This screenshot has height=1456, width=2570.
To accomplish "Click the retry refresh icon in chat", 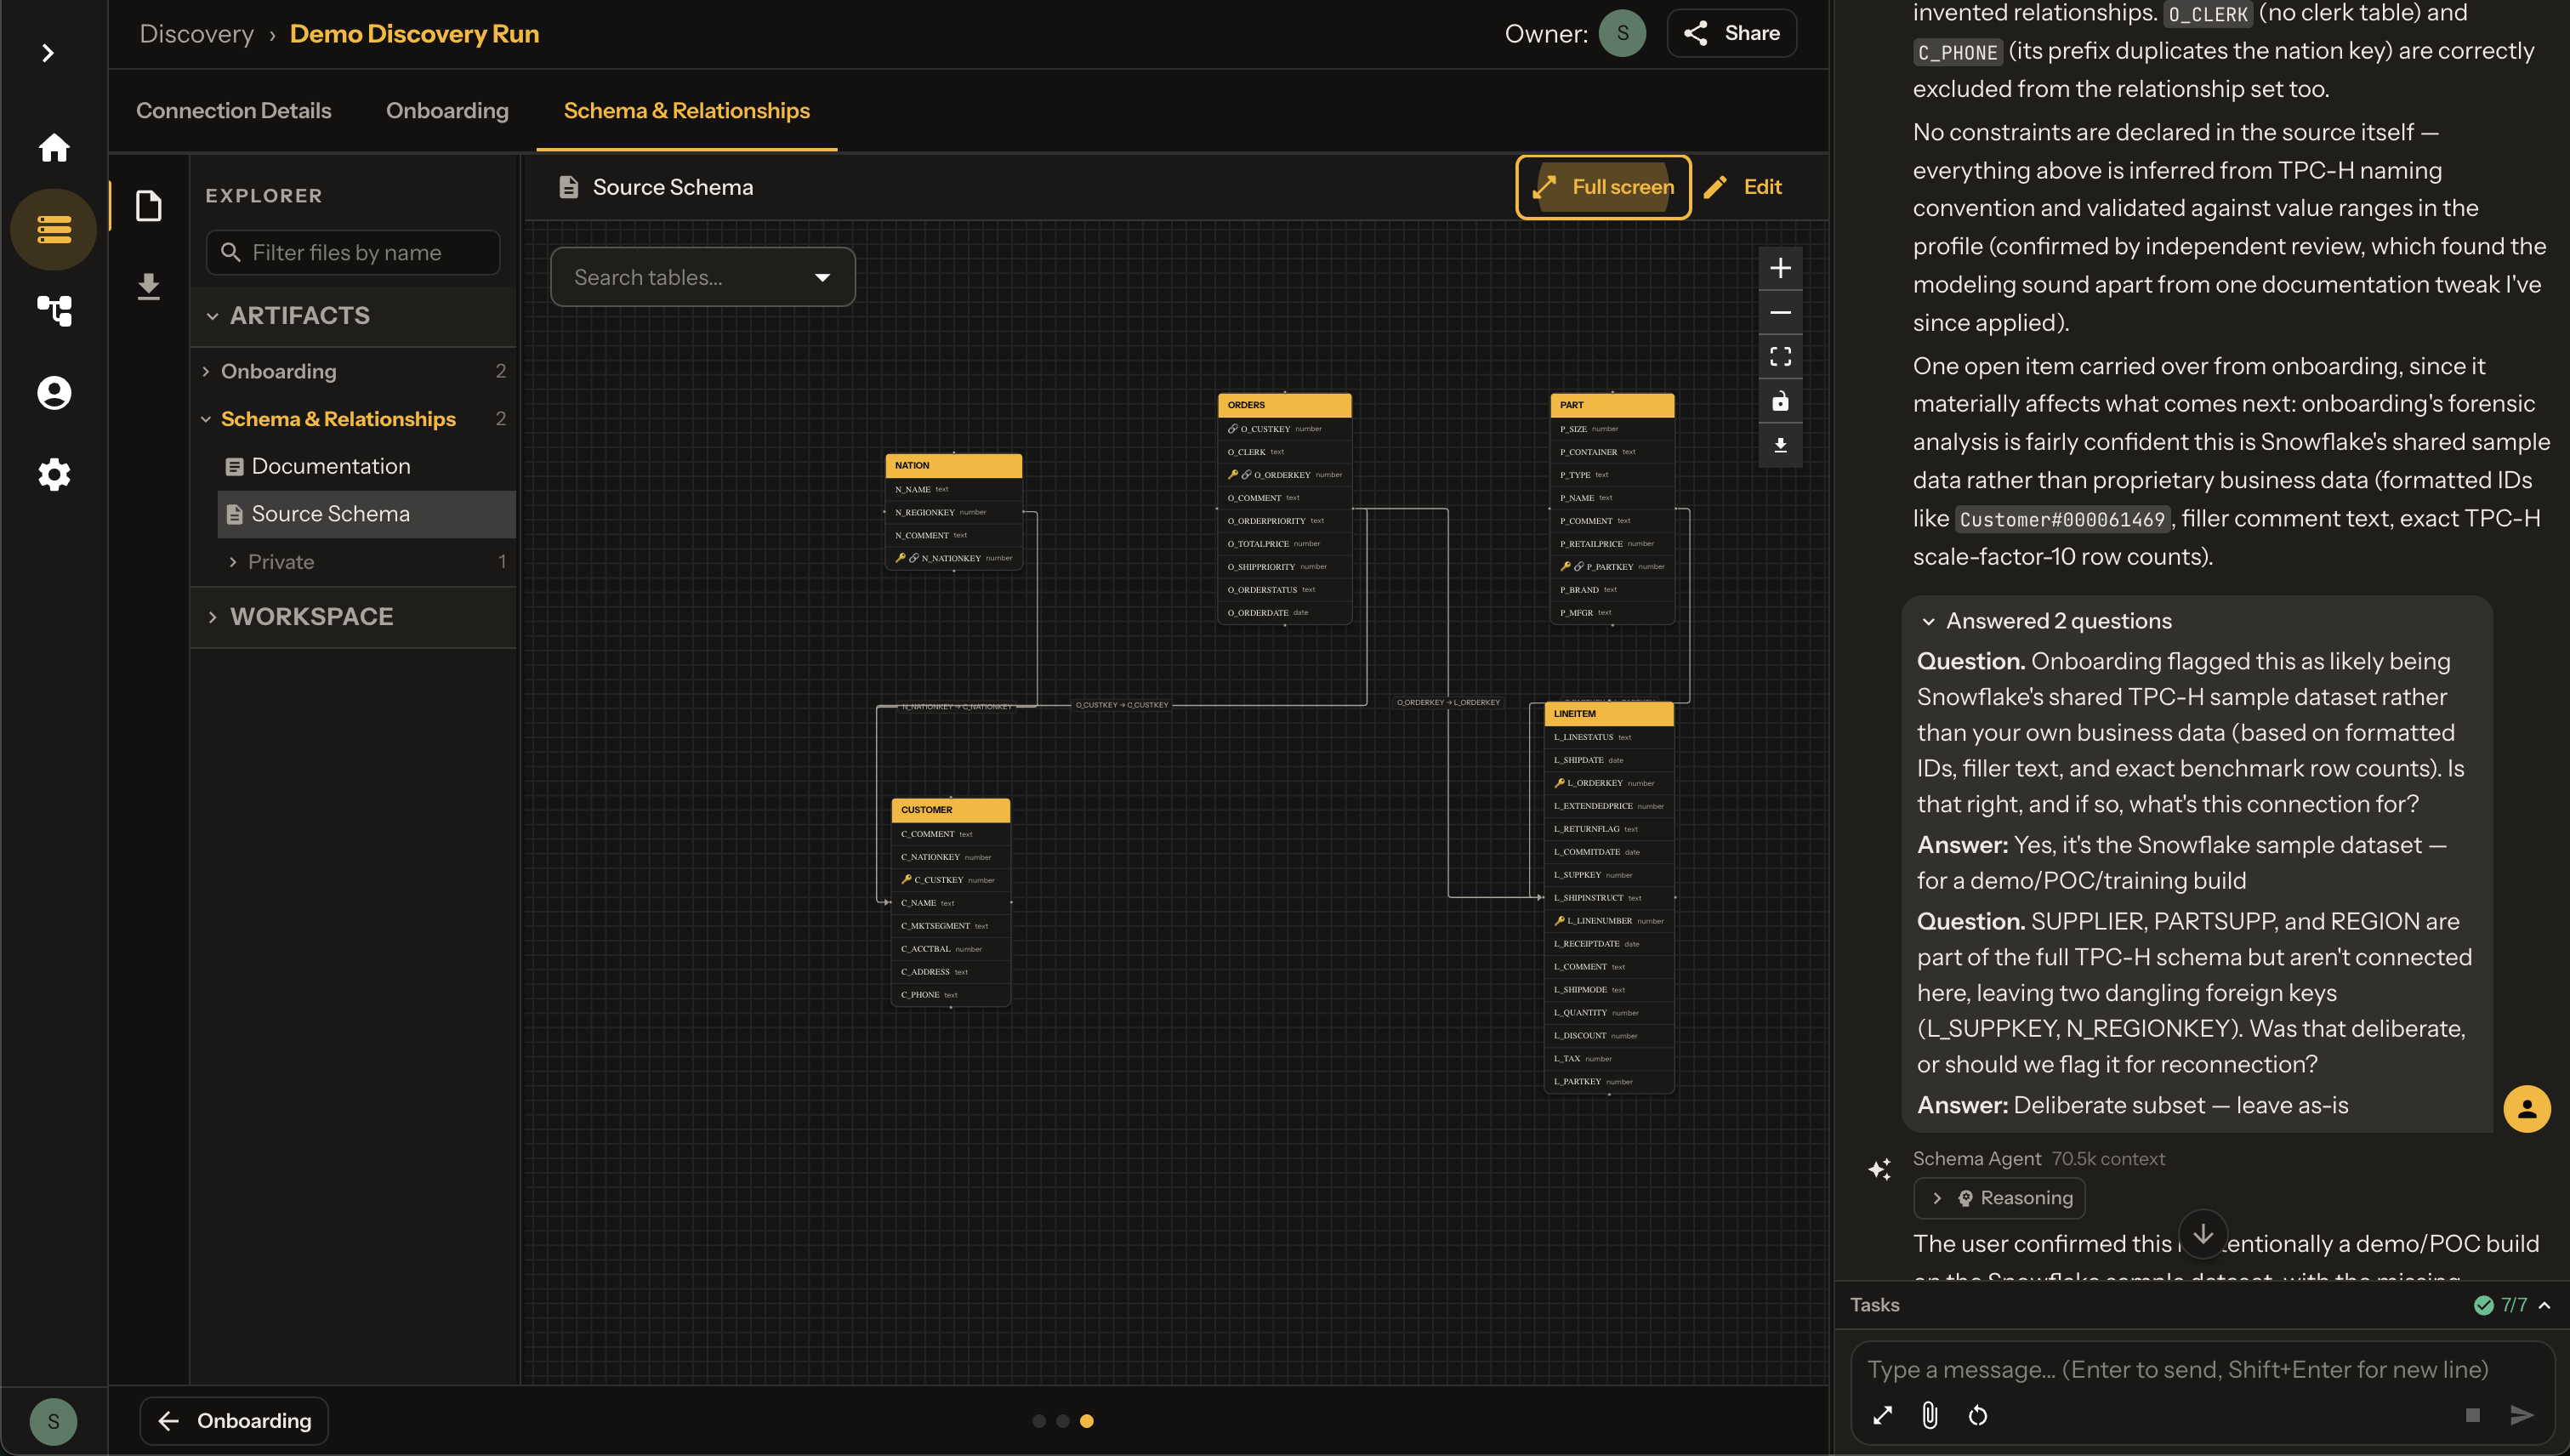I will click(x=1978, y=1415).
